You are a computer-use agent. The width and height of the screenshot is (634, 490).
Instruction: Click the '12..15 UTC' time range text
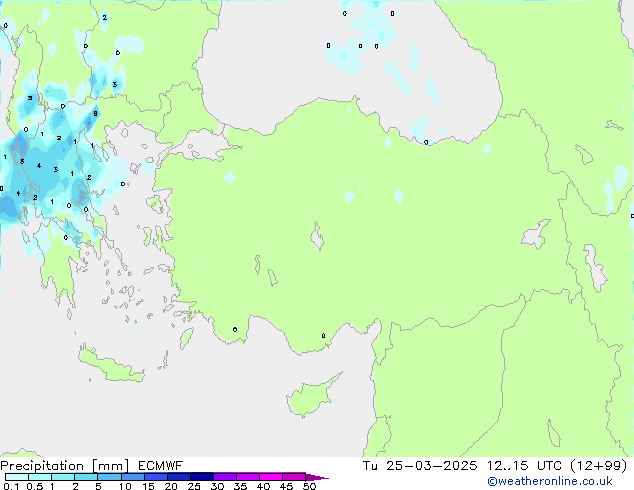525,466
